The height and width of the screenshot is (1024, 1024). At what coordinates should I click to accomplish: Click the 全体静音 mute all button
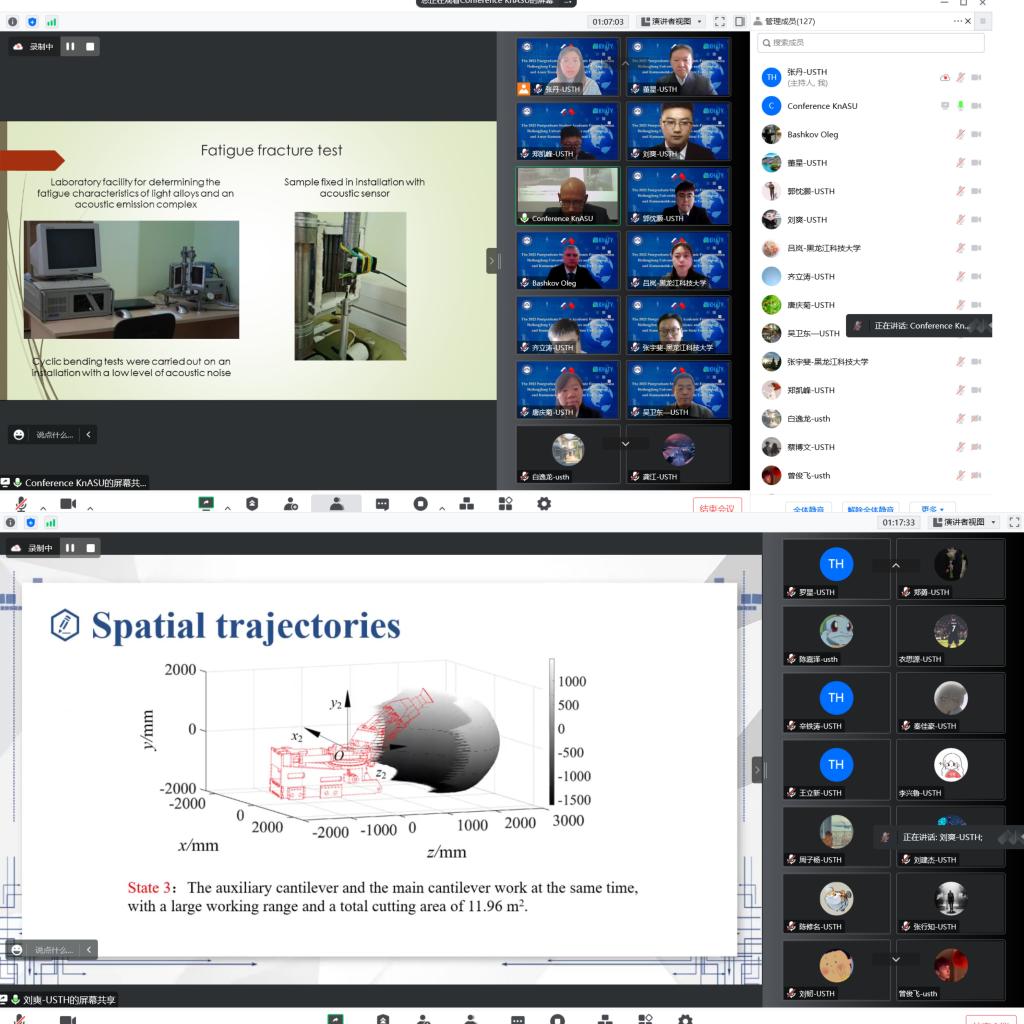tap(810, 508)
